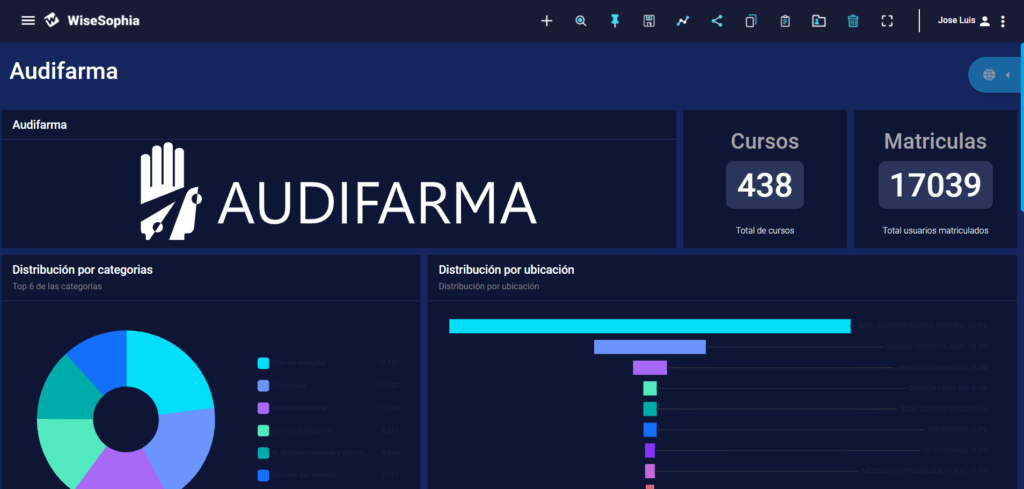Click the Matriculas value 17039
The height and width of the screenshot is (489, 1024).
(x=935, y=185)
